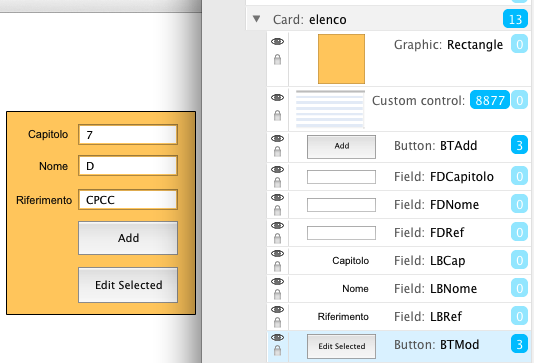Image resolution: width=534 pixels, height=363 pixels.
Task: Toggle lock on the FDCapitolo field row
Action: click(x=278, y=183)
